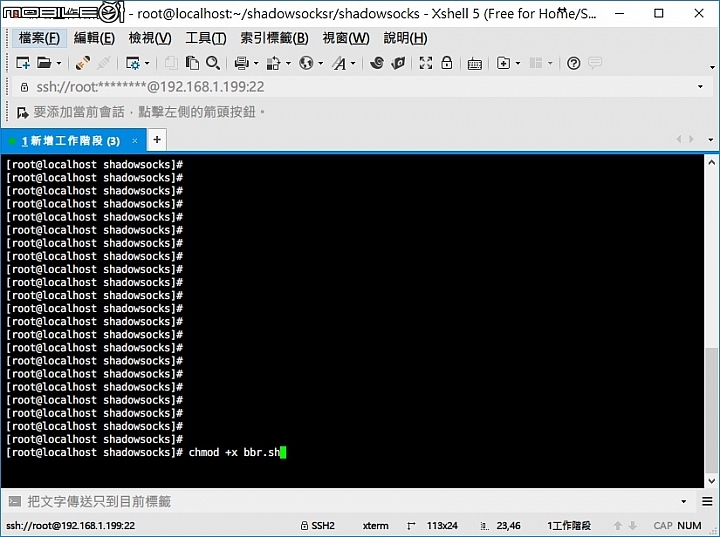The height and width of the screenshot is (537, 720).
Task: Click the Open session folder icon
Action: coord(44,63)
